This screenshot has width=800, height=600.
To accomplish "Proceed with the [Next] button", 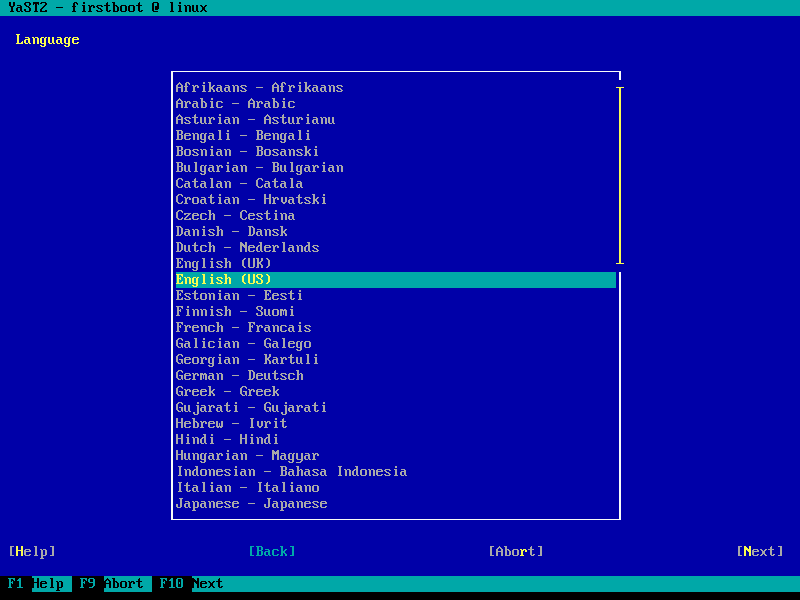I will (760, 552).
